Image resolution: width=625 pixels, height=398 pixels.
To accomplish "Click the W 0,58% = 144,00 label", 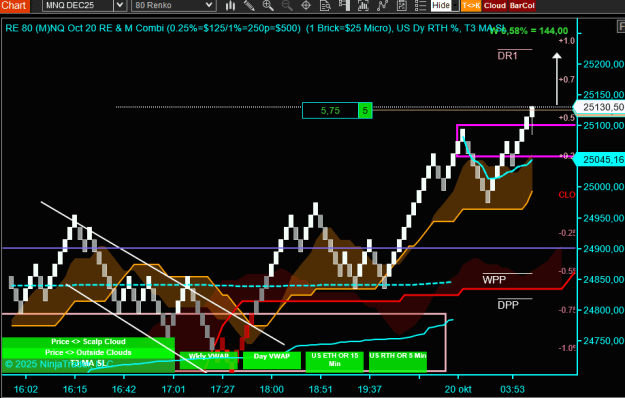I will (529, 31).
